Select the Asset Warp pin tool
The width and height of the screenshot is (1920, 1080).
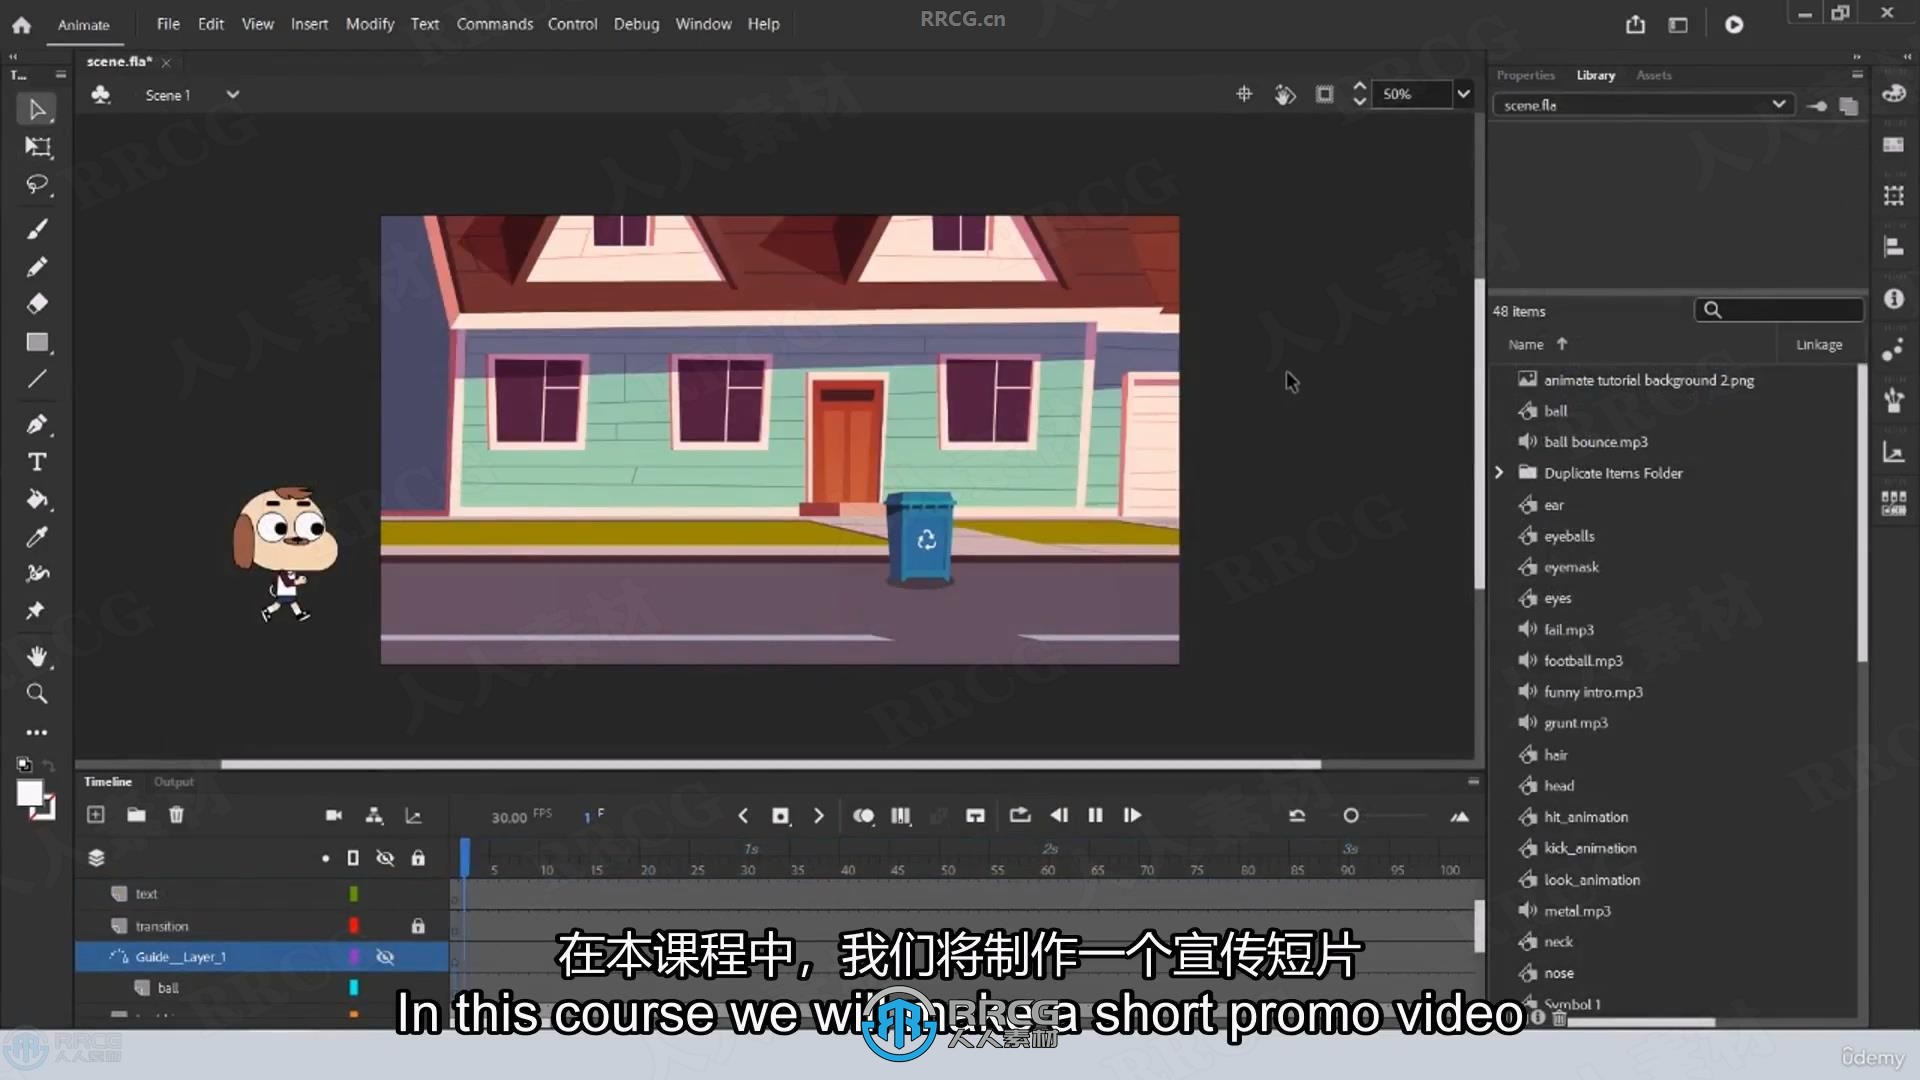tap(36, 610)
